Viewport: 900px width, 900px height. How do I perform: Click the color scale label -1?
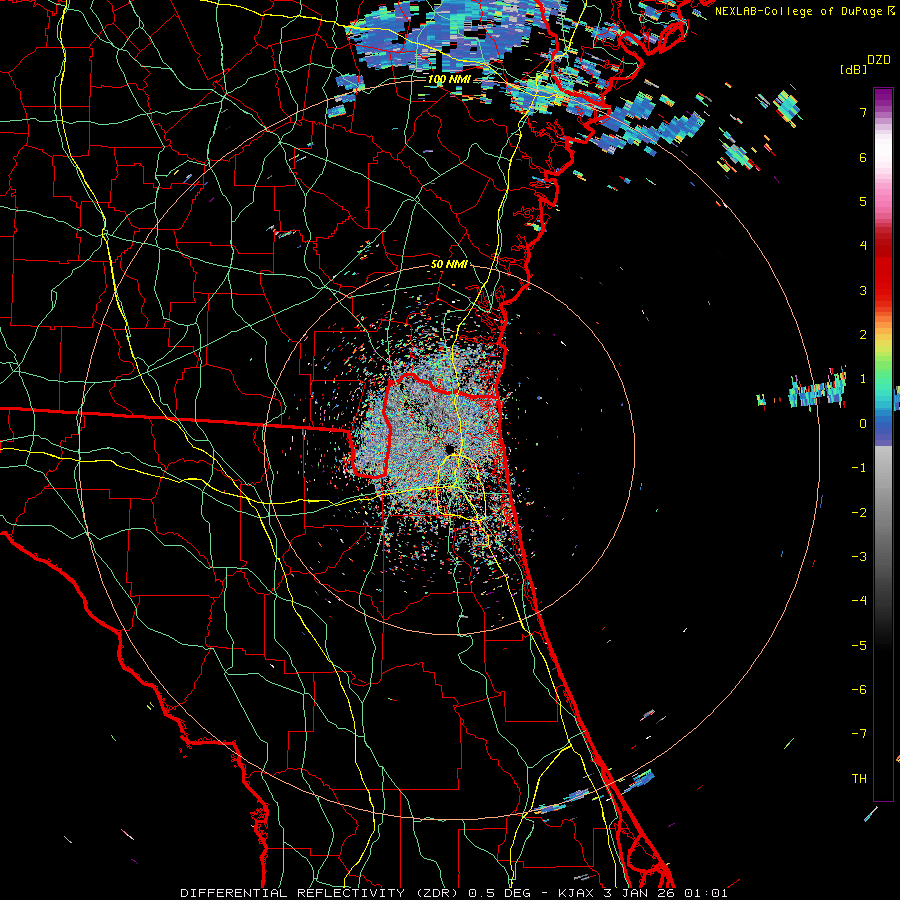[859, 468]
